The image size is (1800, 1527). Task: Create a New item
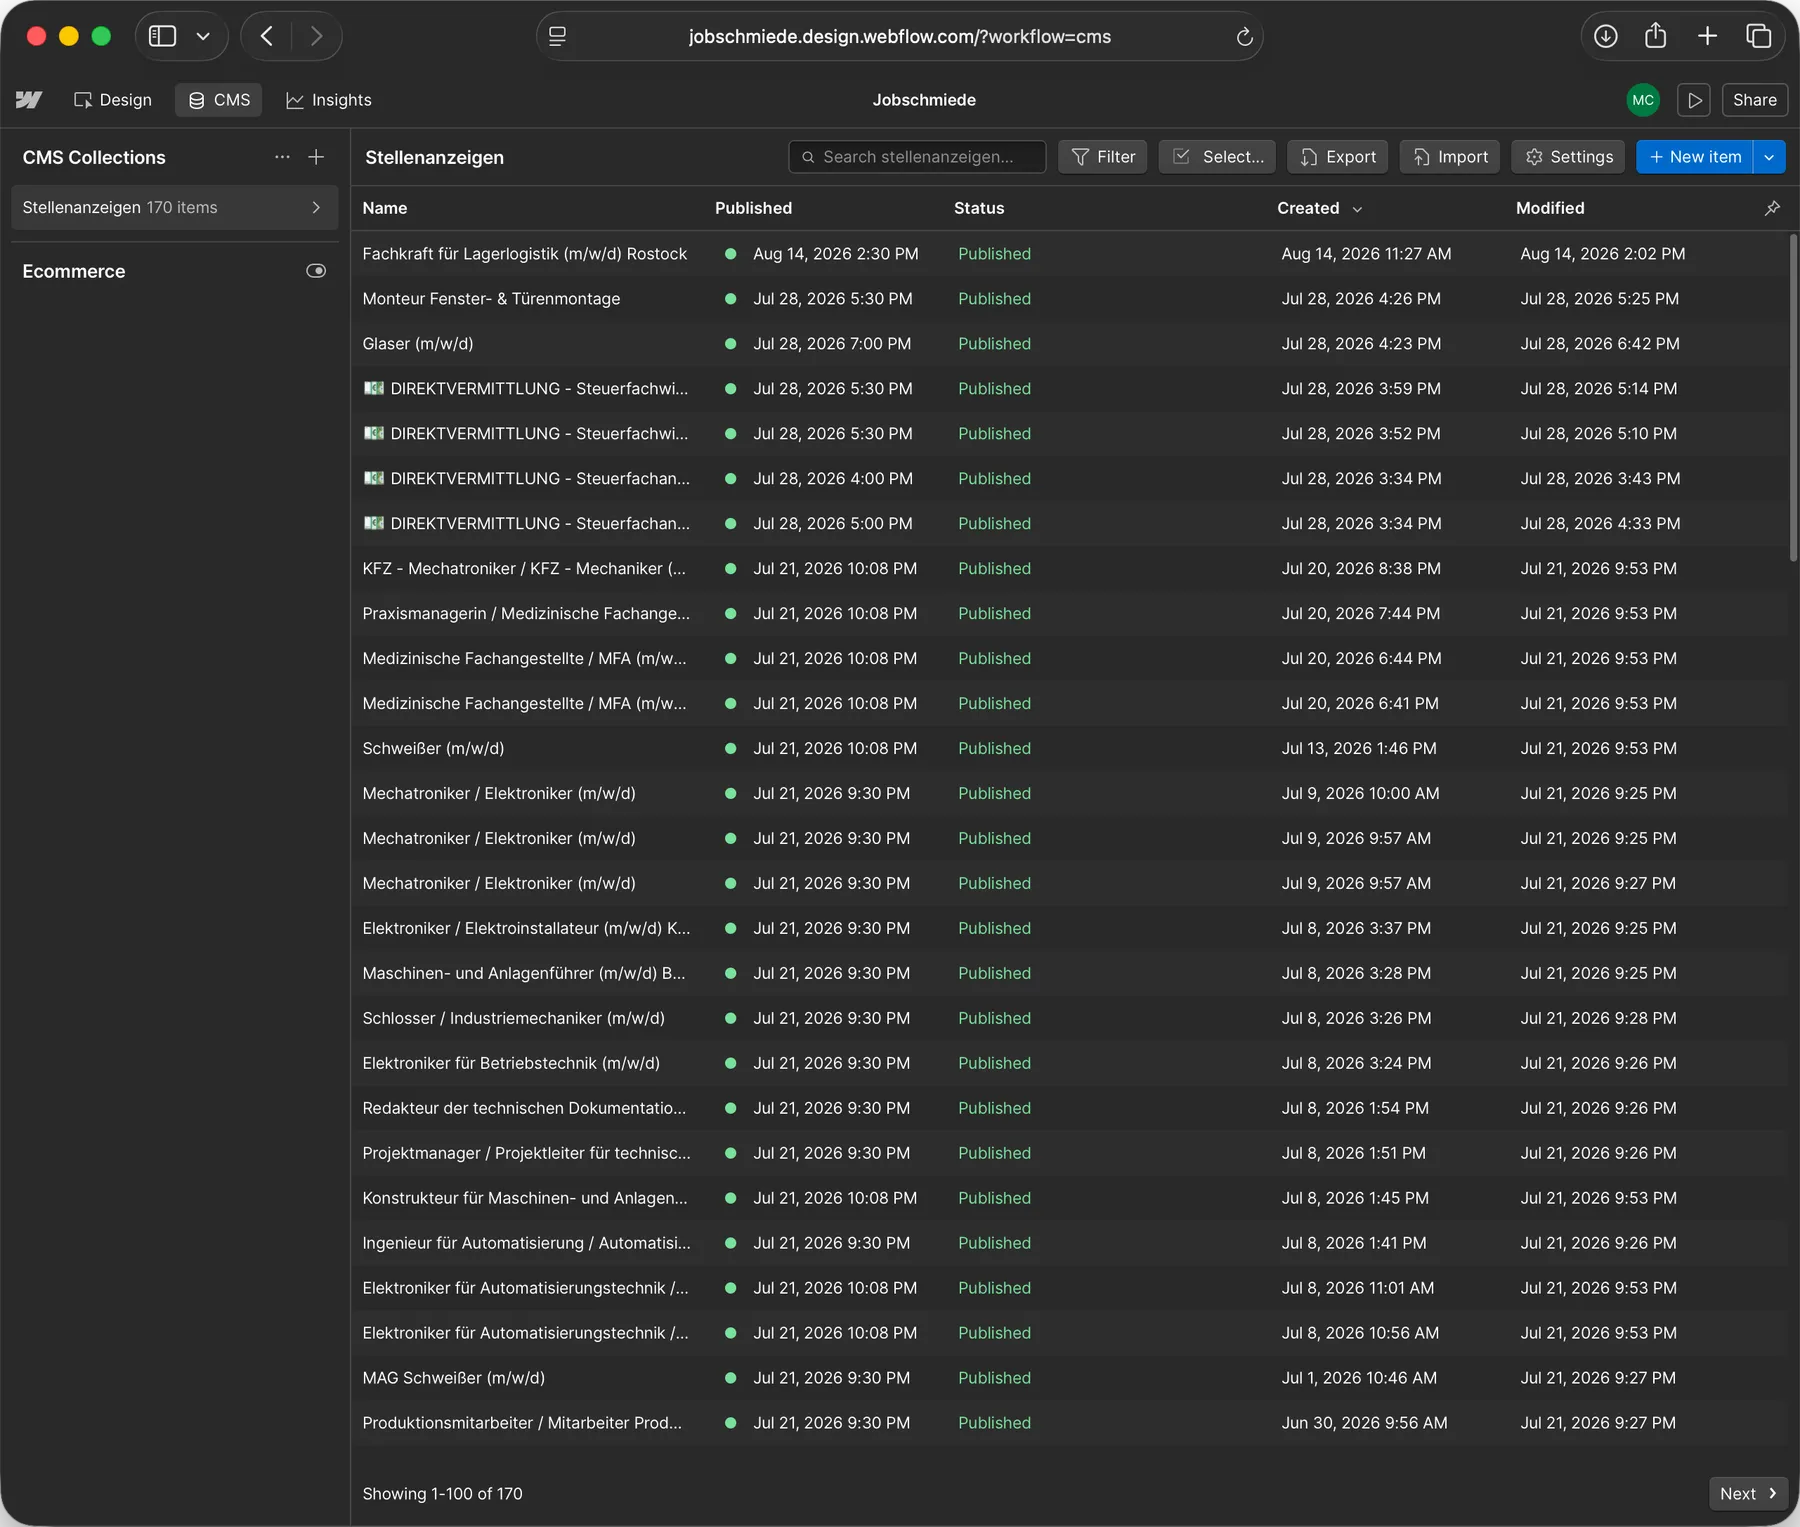[x=1695, y=157]
